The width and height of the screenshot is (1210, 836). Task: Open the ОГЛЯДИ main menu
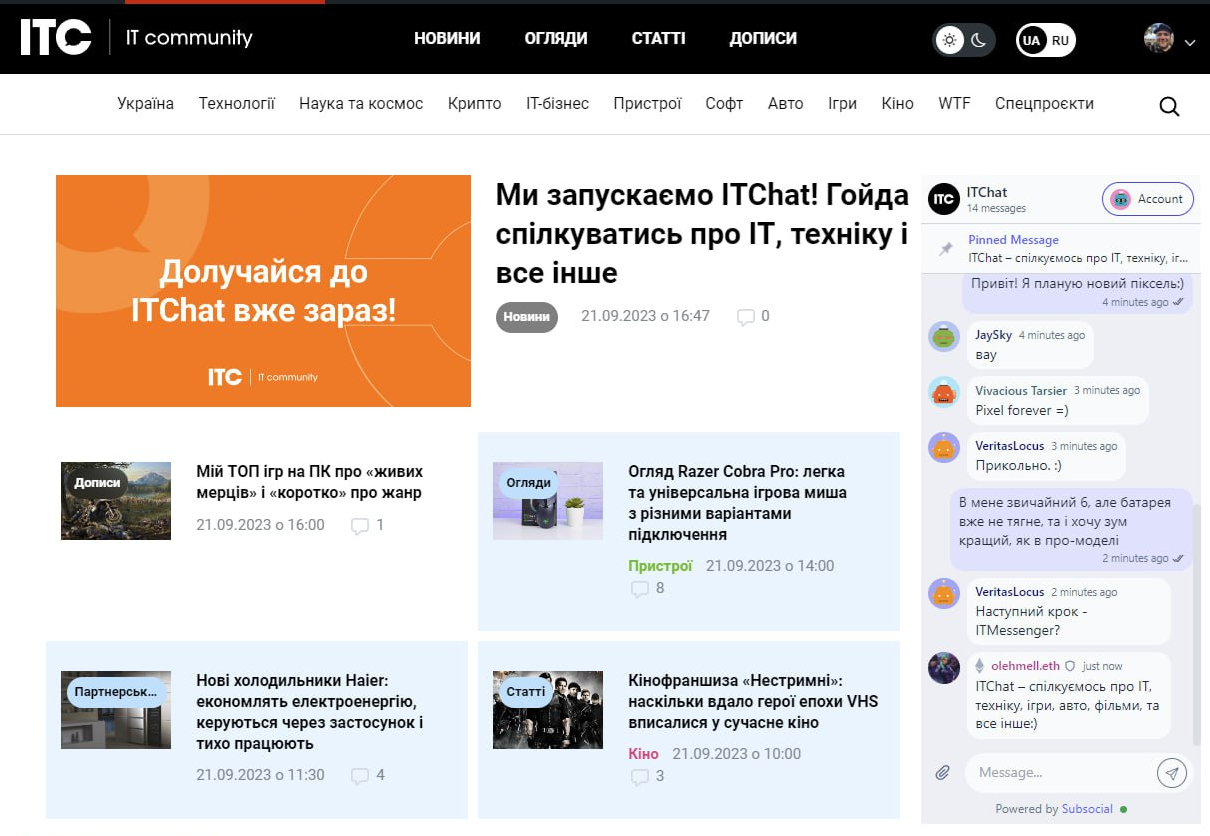556,39
